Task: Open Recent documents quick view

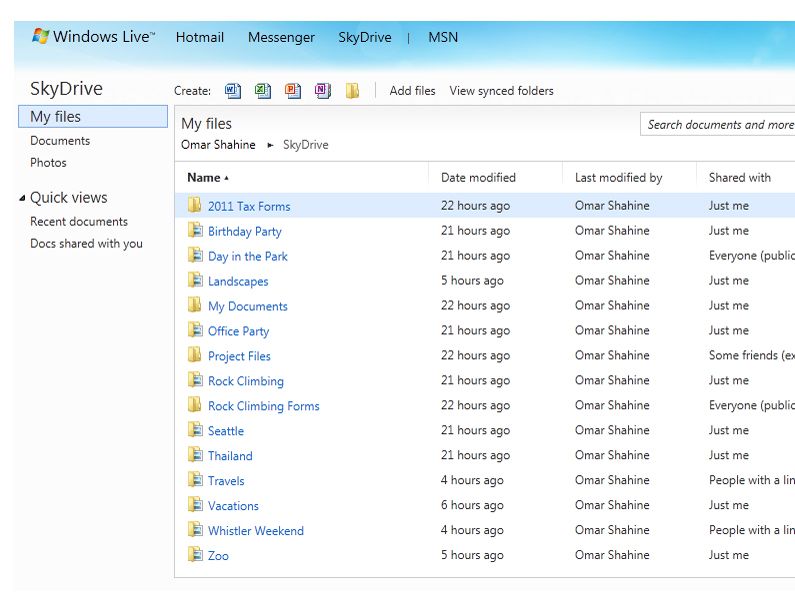Action: point(79,221)
